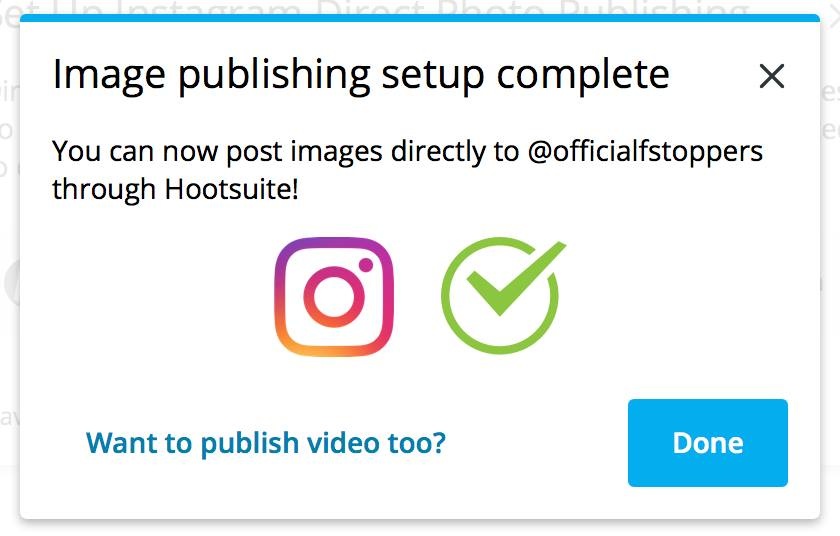The image size is (840, 536).
Task: Click the faded background close X in corner
Action: tap(835, 16)
